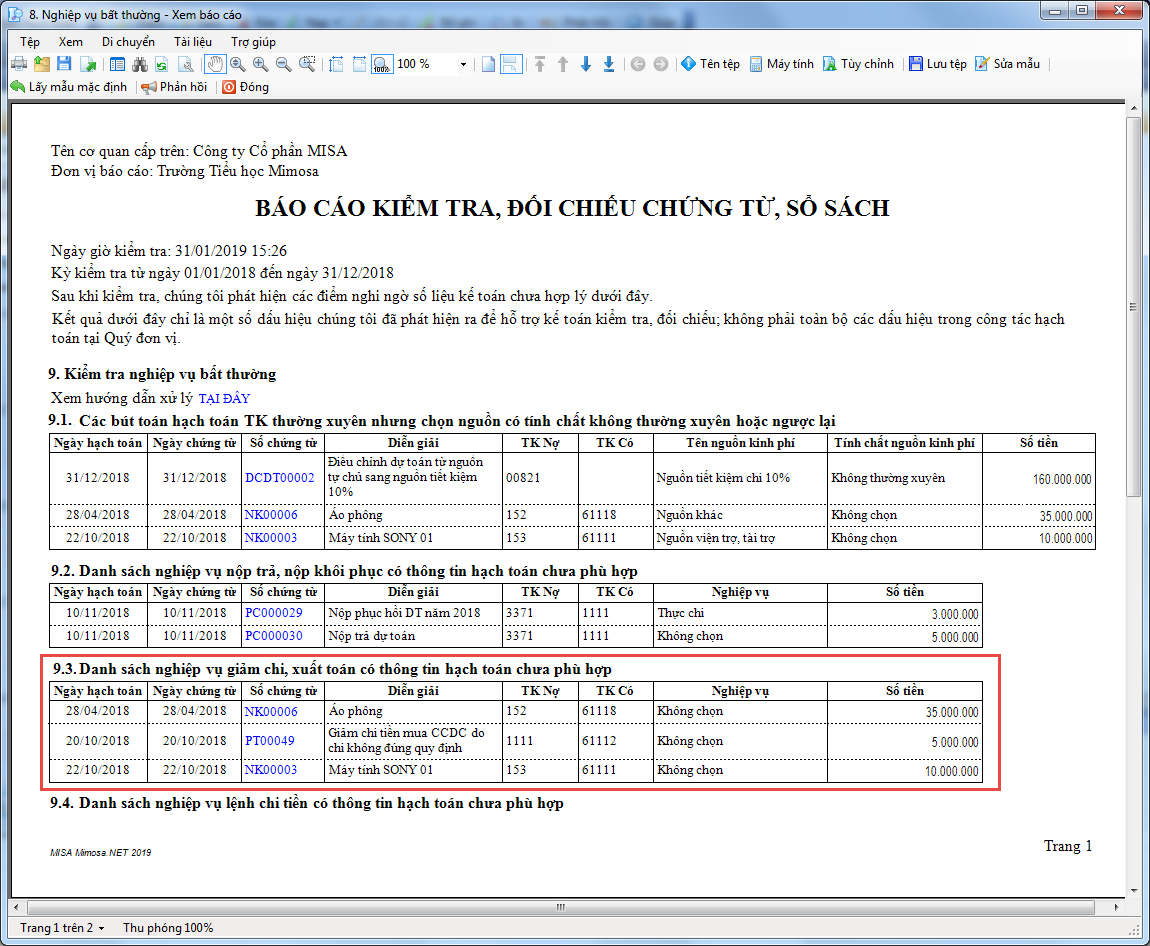This screenshot has height=946, width=1150.
Task: Click the Tùy chỉnh customize button
Action: pyautogui.click(x=858, y=65)
